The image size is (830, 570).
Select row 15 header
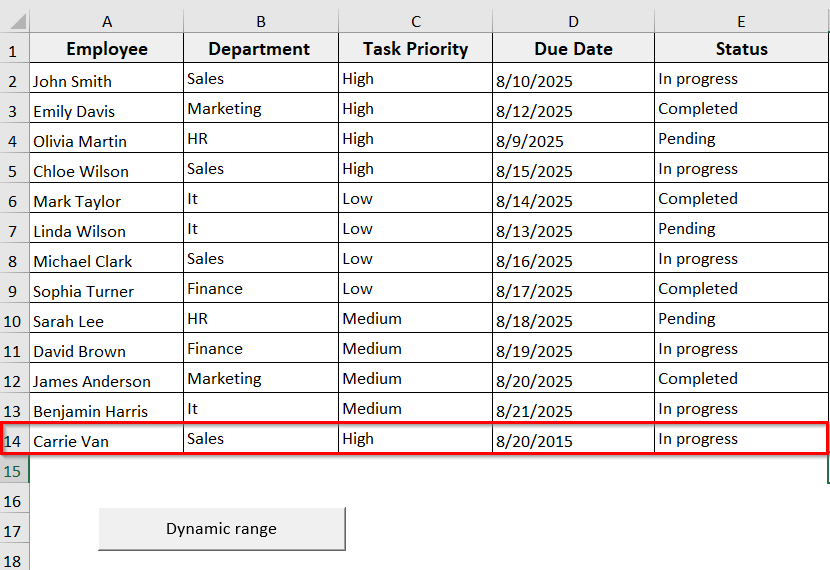(x=14, y=470)
